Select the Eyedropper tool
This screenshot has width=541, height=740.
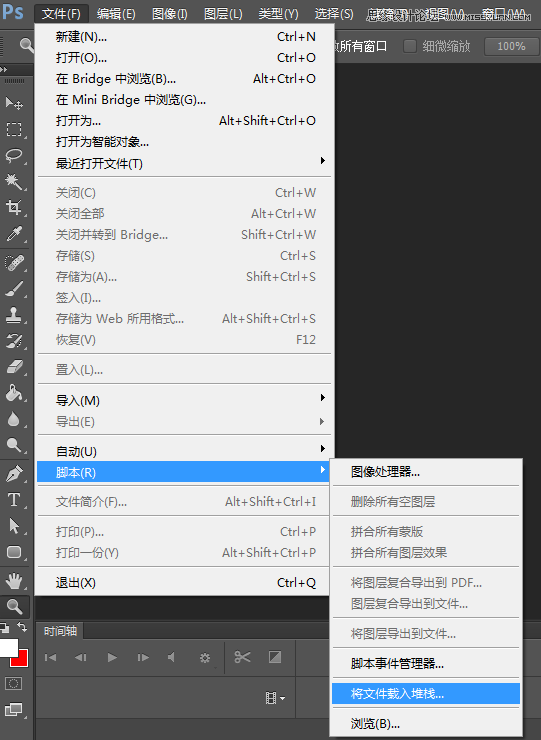(x=14, y=234)
